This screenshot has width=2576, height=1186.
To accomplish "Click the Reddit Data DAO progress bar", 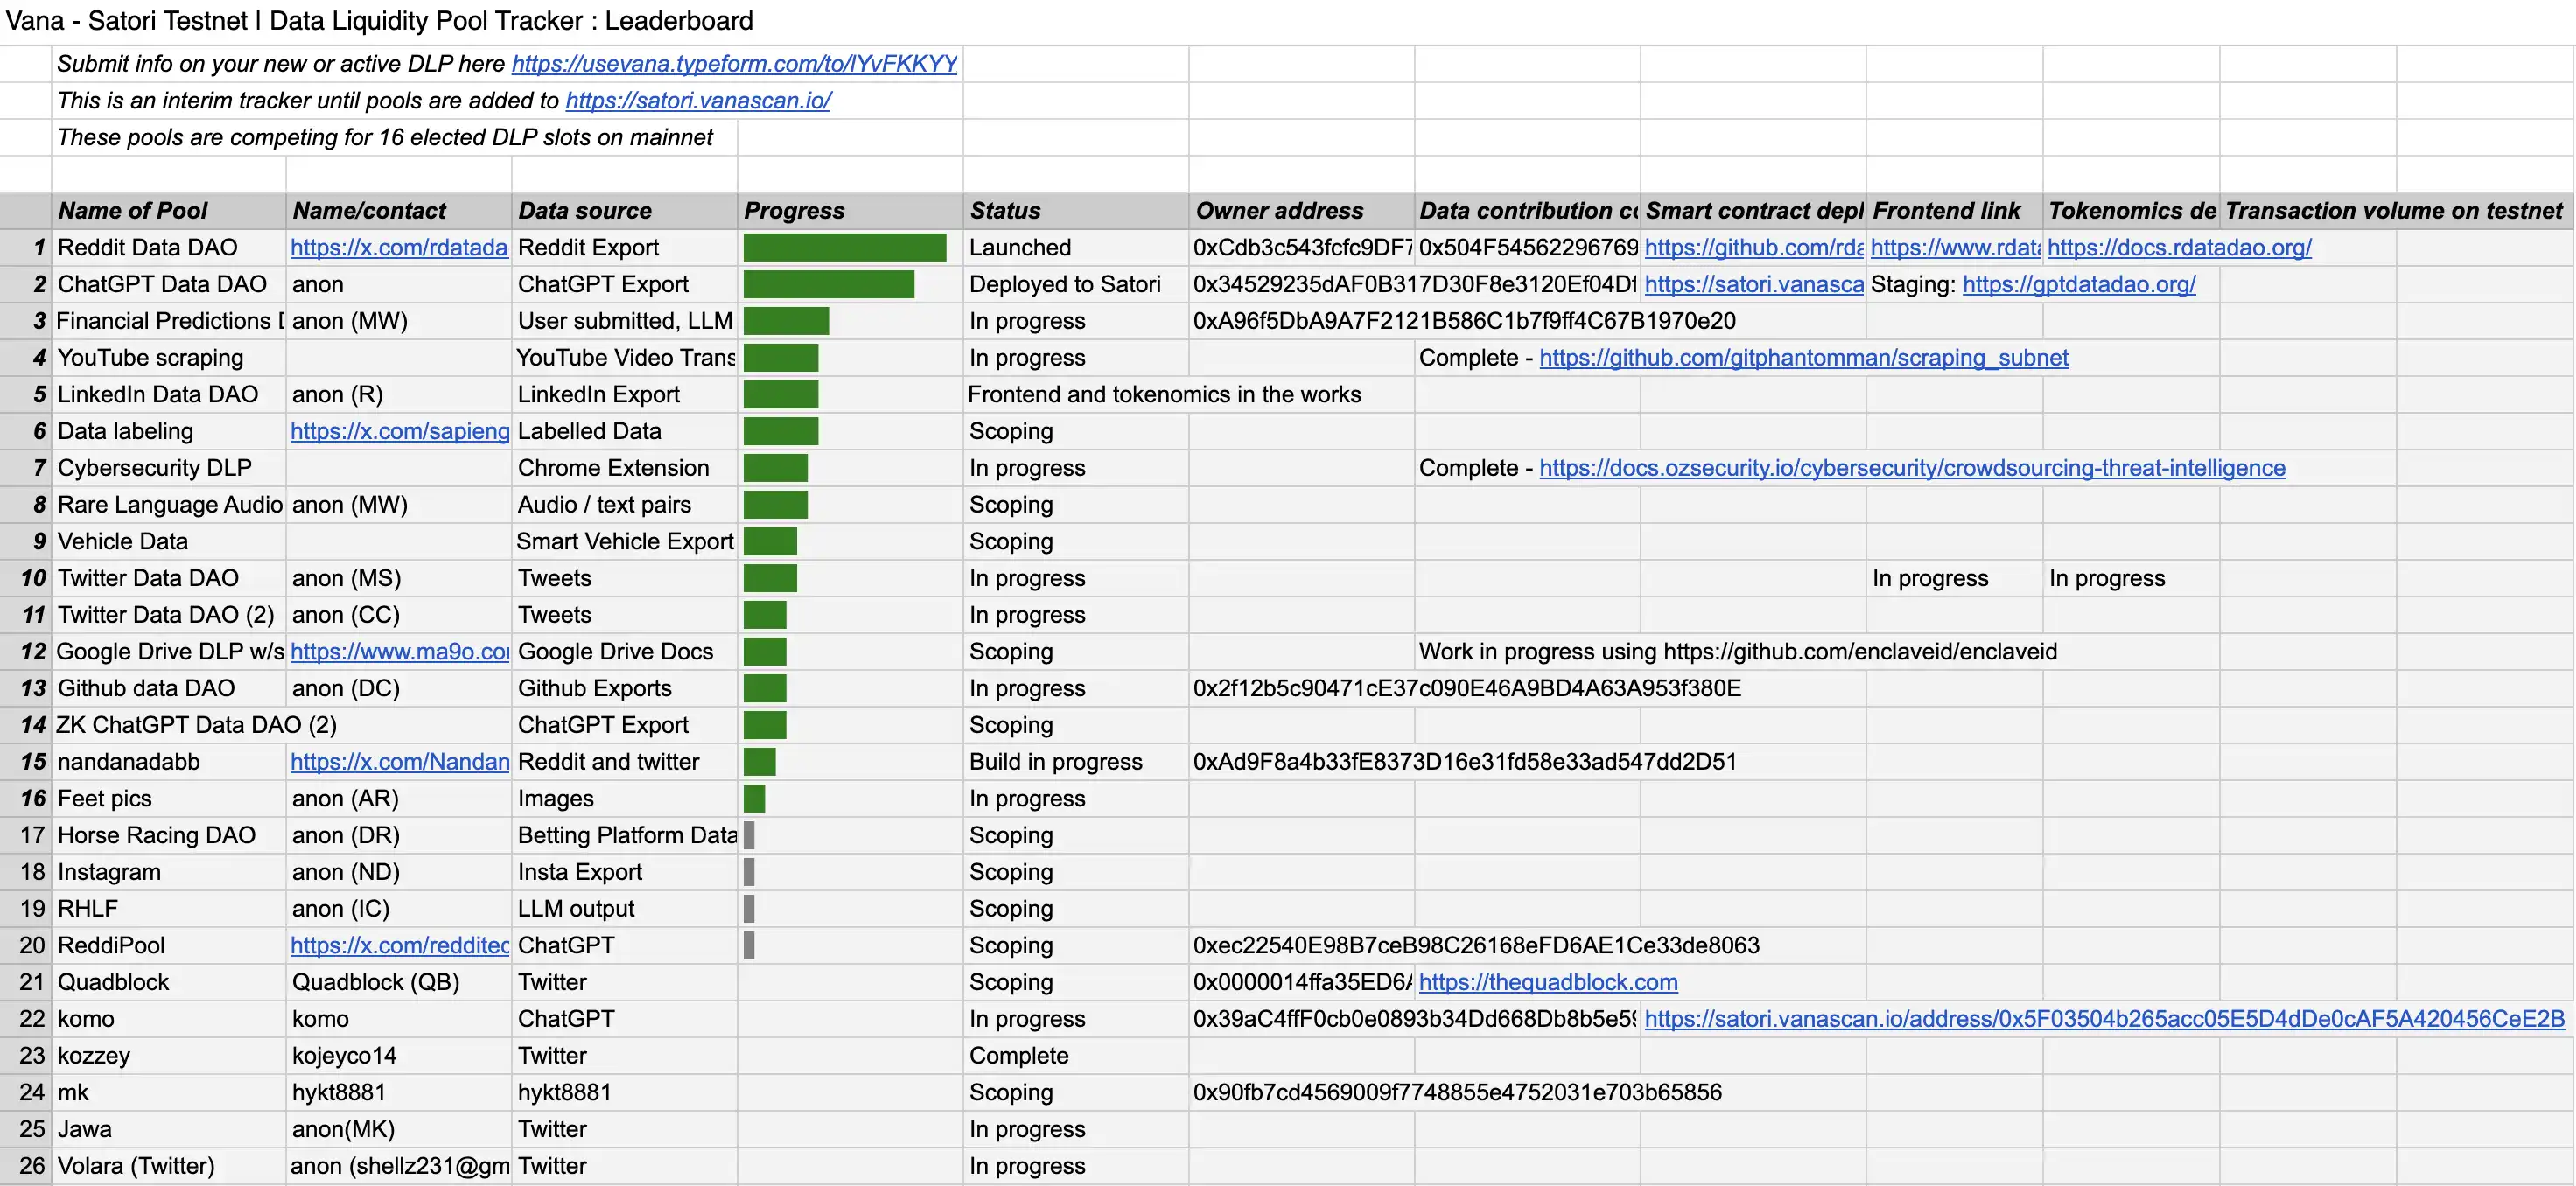I will point(844,248).
